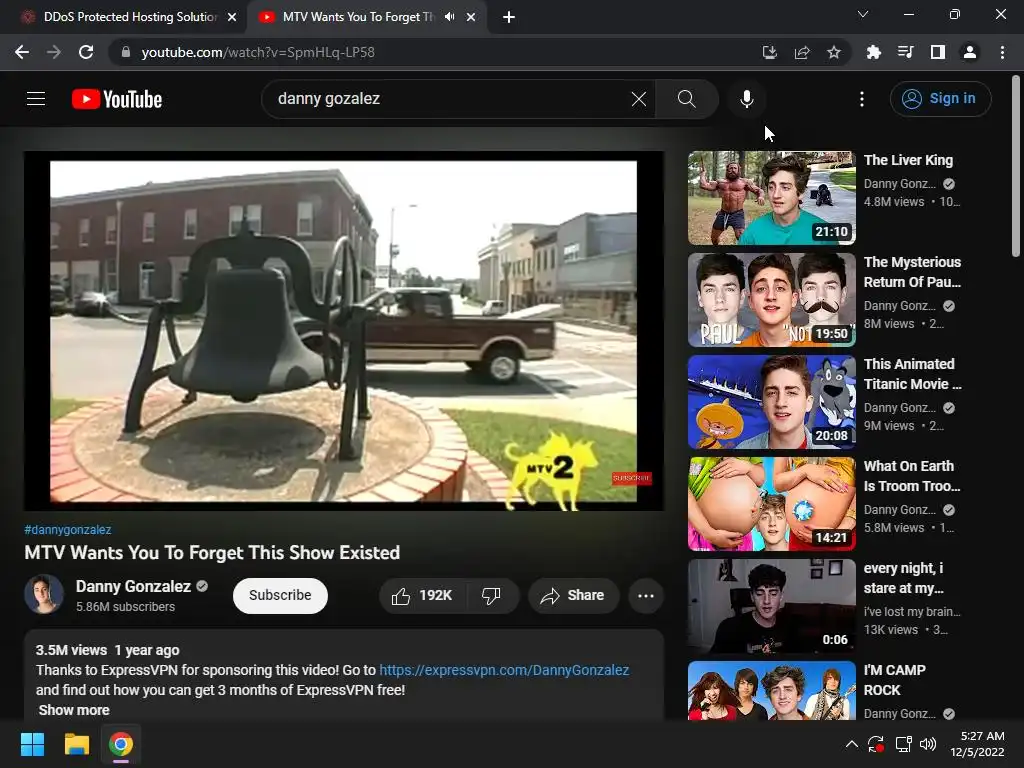This screenshot has width=1024, height=768.
Task: Open volume control in system tray
Action: click(927, 744)
